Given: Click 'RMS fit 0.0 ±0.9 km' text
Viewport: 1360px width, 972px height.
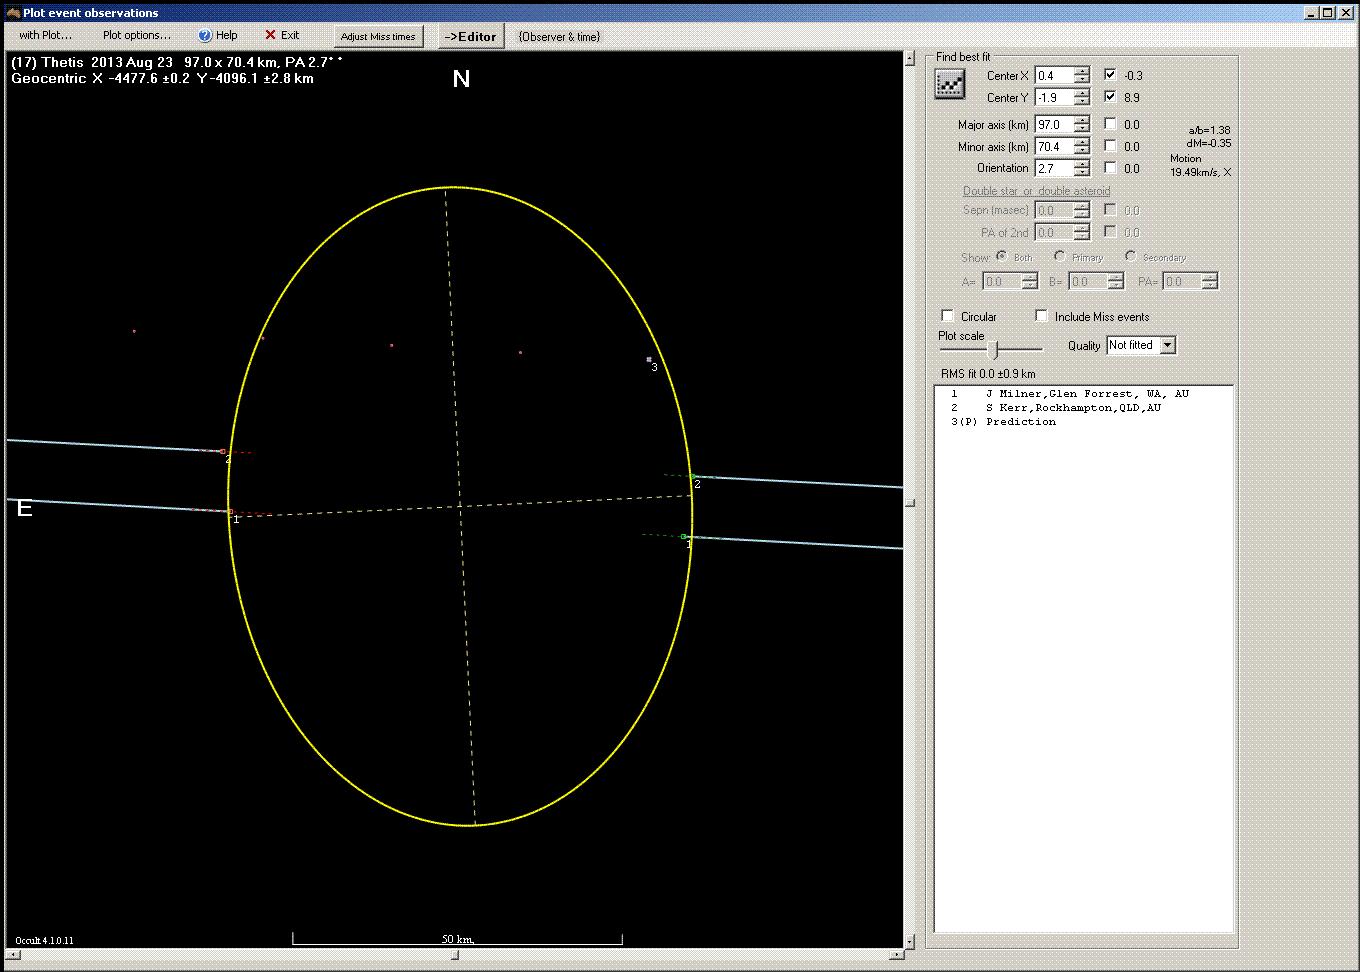Looking at the screenshot, I should click(988, 374).
